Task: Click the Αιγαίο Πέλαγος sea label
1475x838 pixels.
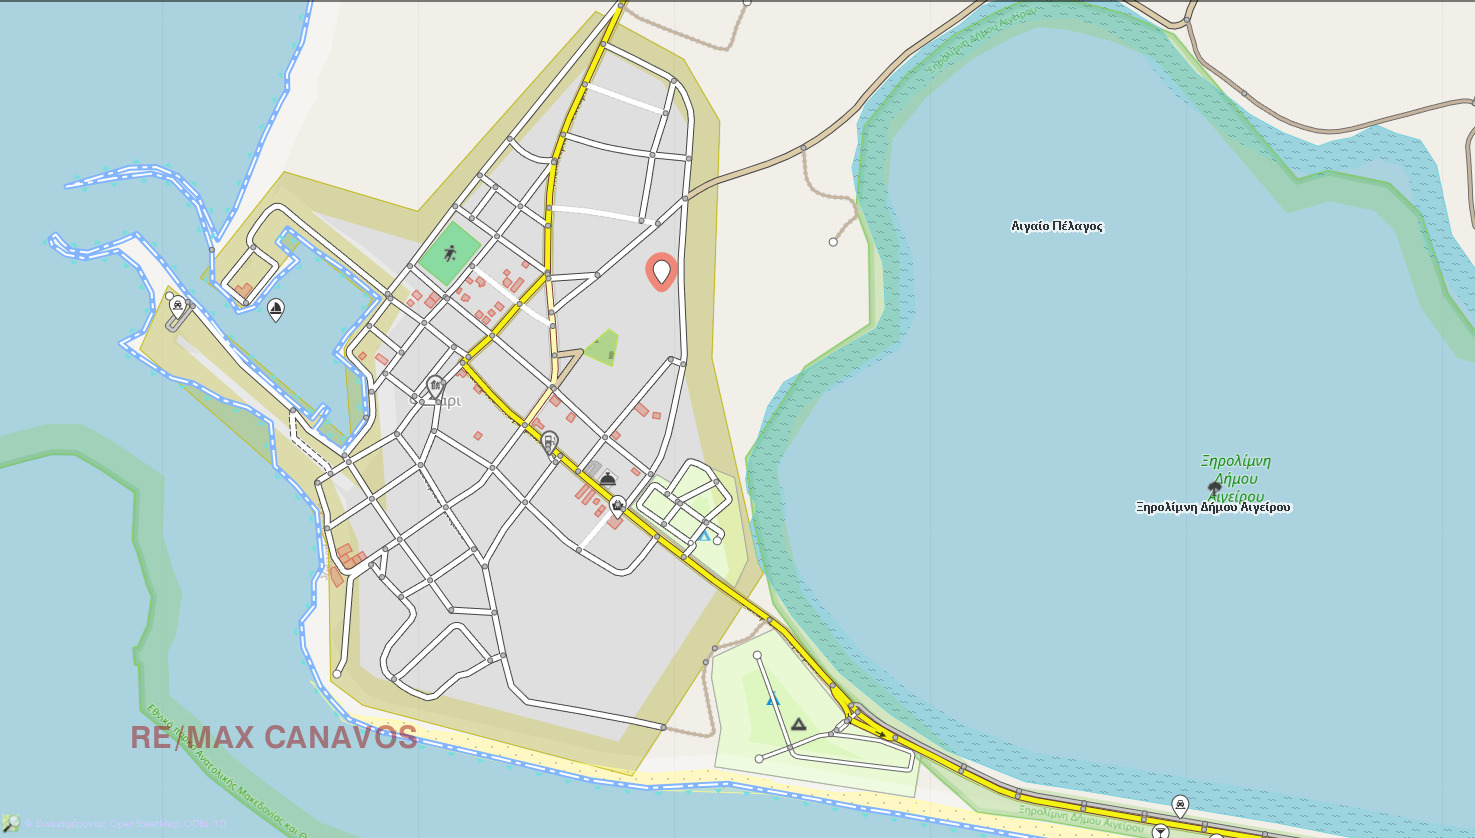Action: pyautogui.click(x=1057, y=226)
